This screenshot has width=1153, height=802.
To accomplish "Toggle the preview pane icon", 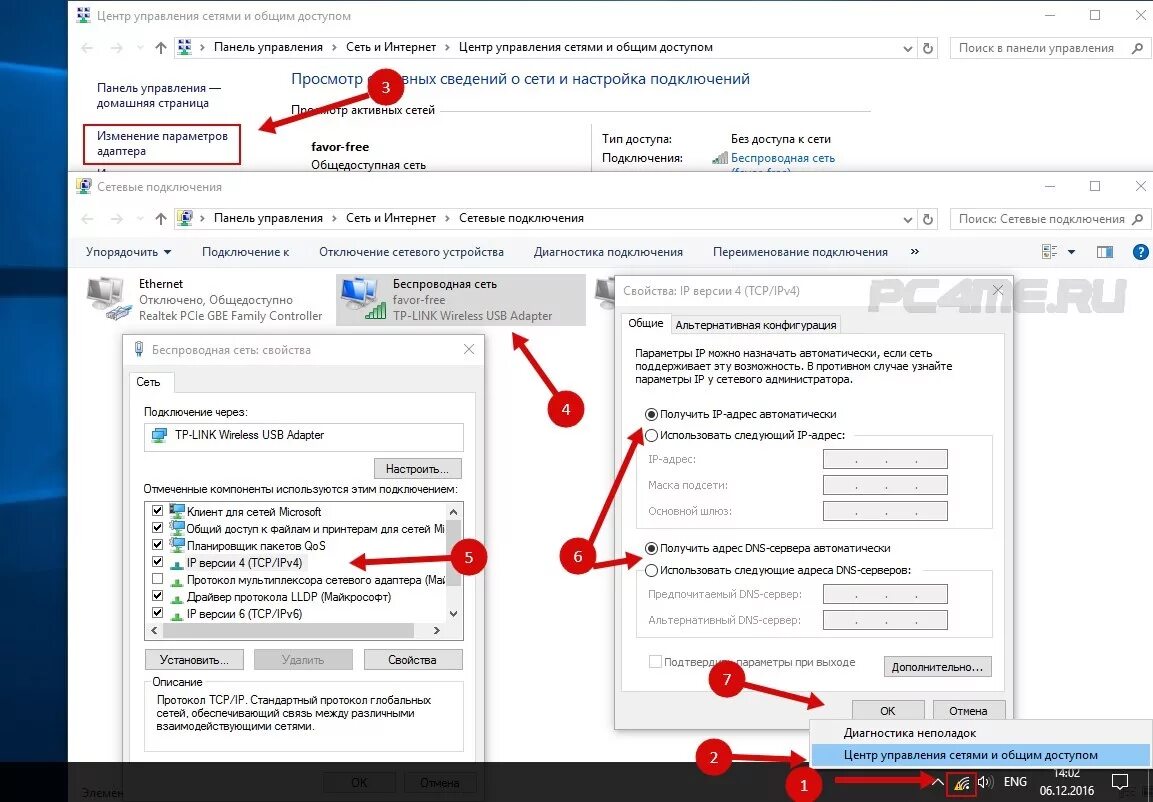I will click(1104, 252).
